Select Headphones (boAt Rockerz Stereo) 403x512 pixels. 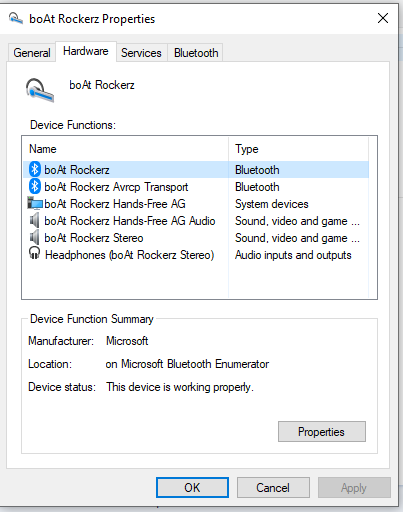(x=129, y=255)
